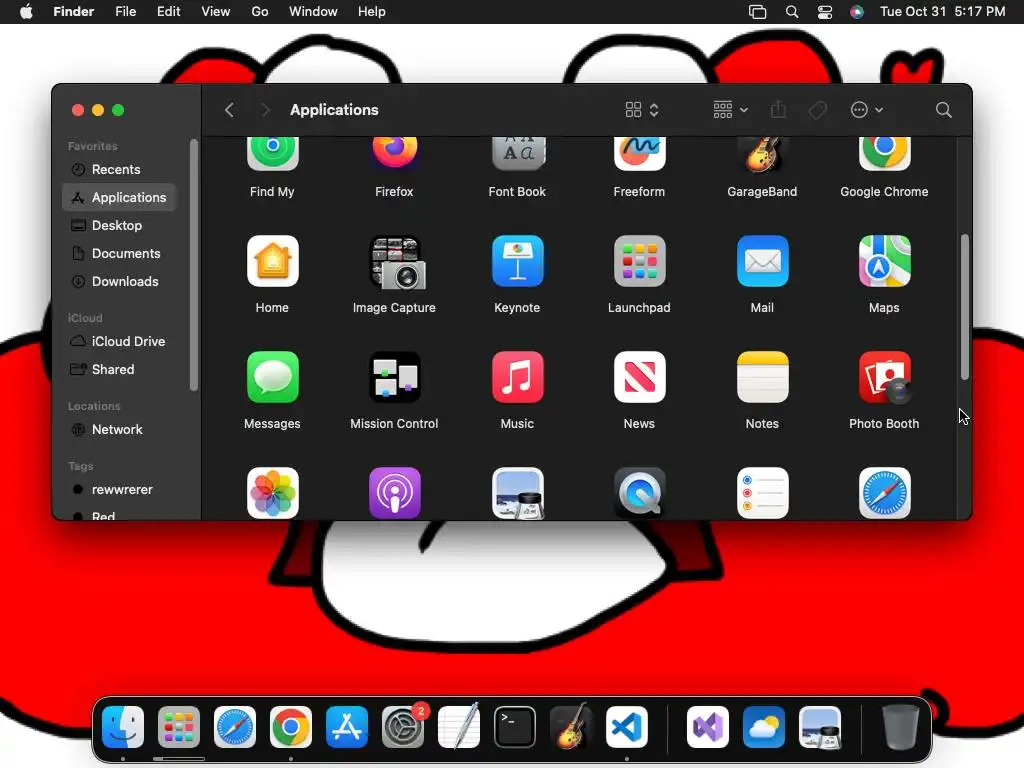
Task: Select Documents in the sidebar
Action: click(x=119, y=253)
